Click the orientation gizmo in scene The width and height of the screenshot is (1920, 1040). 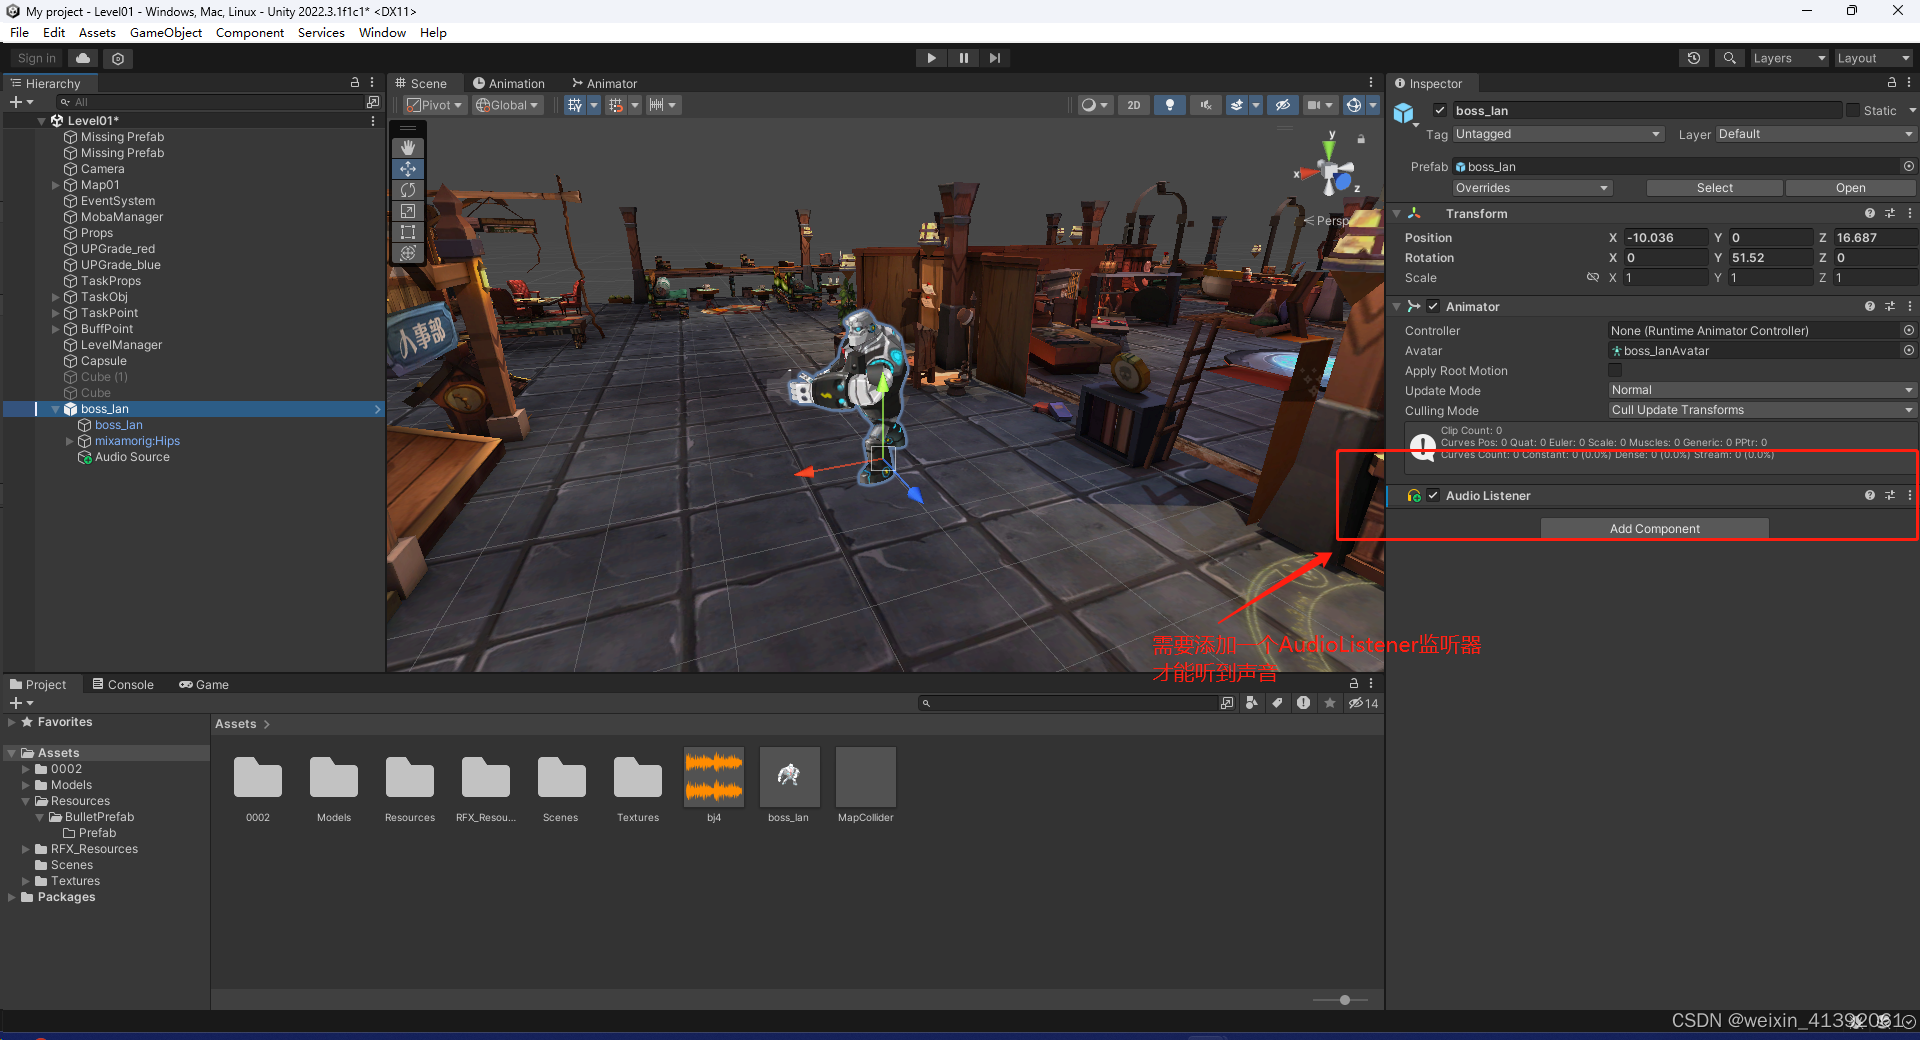point(1330,170)
